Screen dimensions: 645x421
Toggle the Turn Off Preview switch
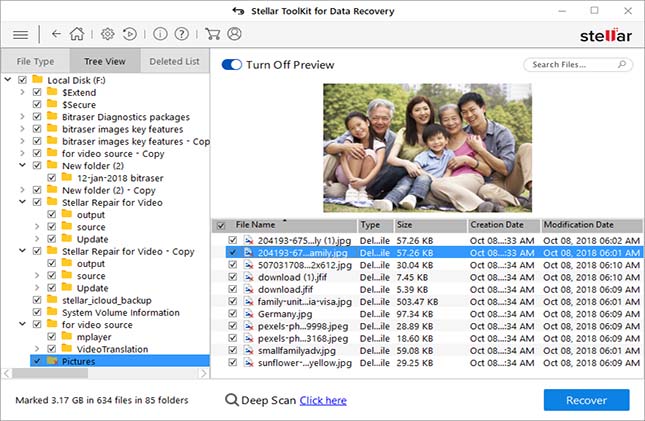tap(232, 65)
